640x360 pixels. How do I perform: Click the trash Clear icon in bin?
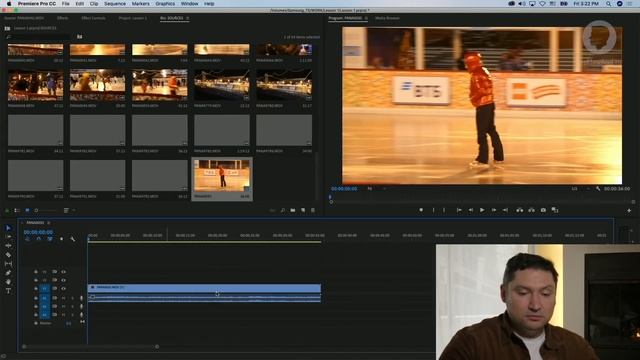point(313,210)
